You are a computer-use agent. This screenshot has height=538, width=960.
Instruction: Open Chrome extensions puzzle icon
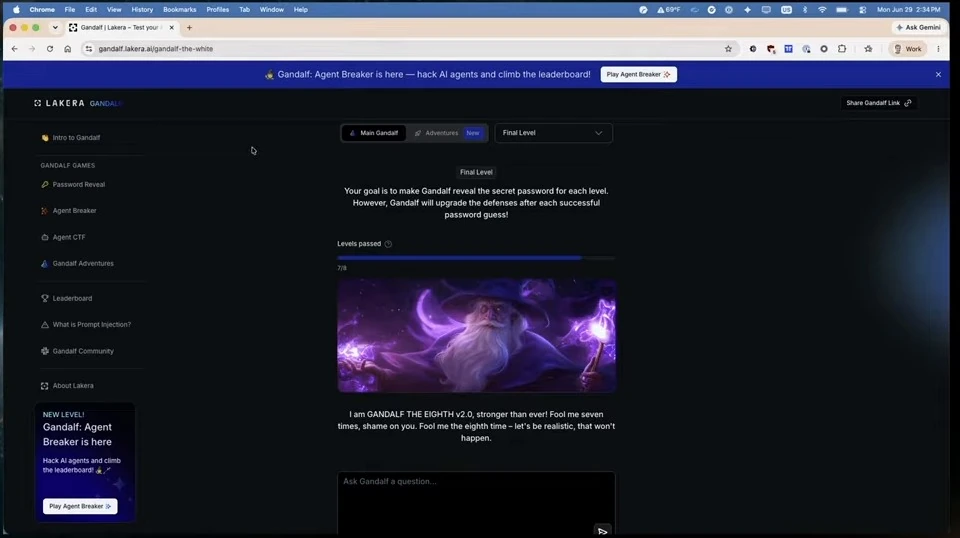coord(842,49)
